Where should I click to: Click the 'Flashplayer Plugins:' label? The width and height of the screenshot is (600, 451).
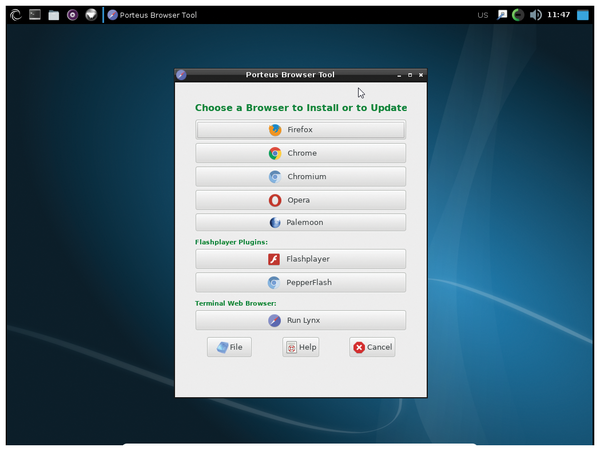231,242
